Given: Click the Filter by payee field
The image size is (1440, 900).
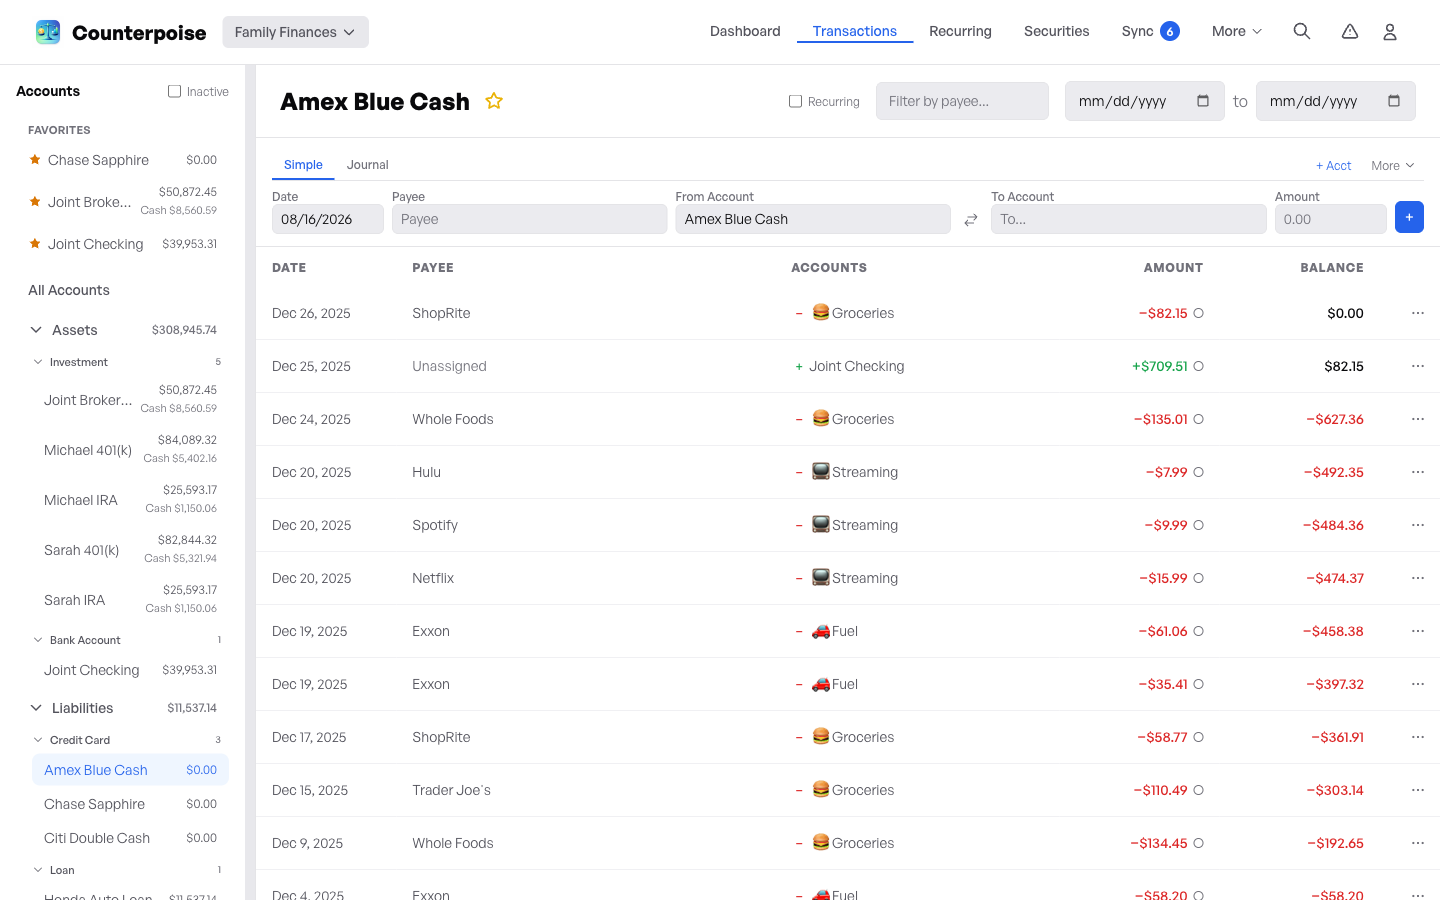Looking at the screenshot, I should 962,101.
